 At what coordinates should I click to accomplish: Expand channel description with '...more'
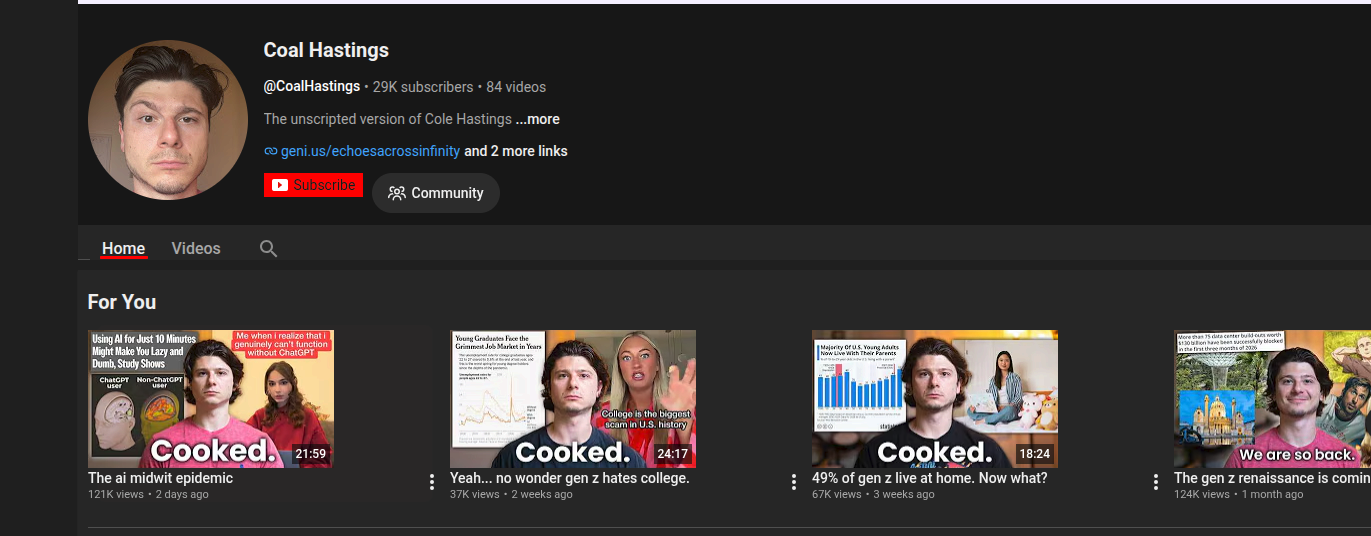coord(538,119)
